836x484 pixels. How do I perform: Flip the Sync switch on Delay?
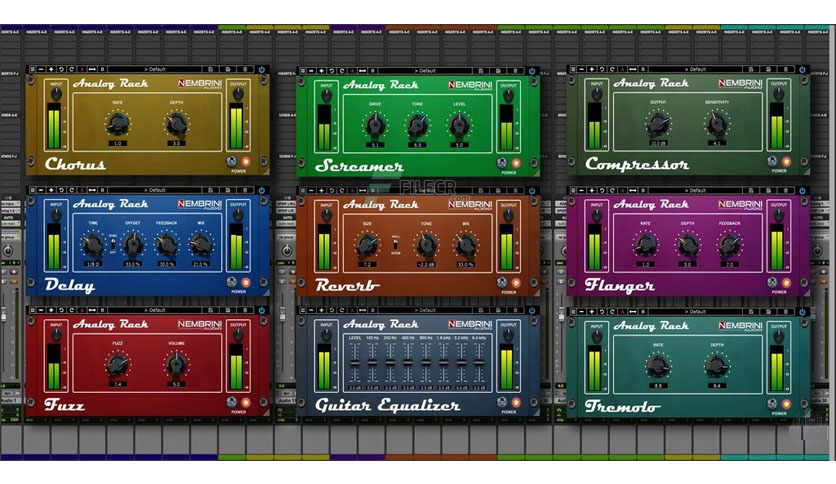coord(113,244)
